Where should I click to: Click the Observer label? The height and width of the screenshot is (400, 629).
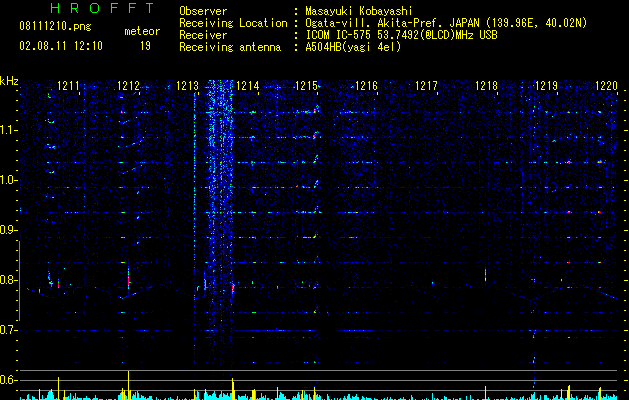click(203, 11)
